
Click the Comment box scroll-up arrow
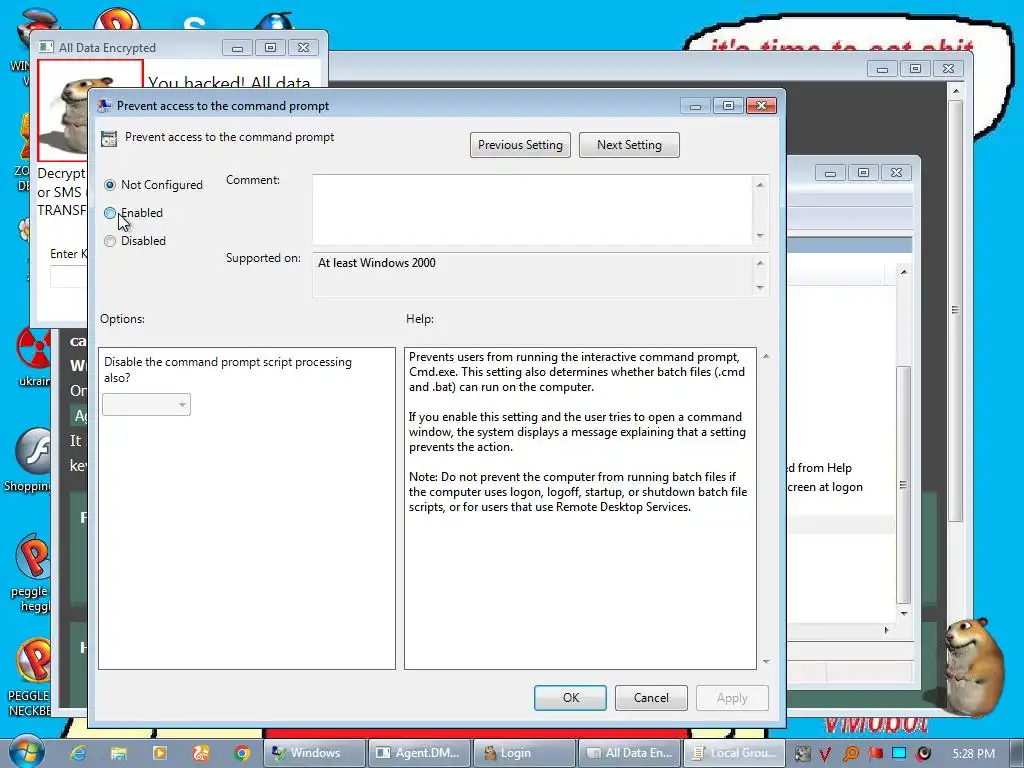click(760, 185)
